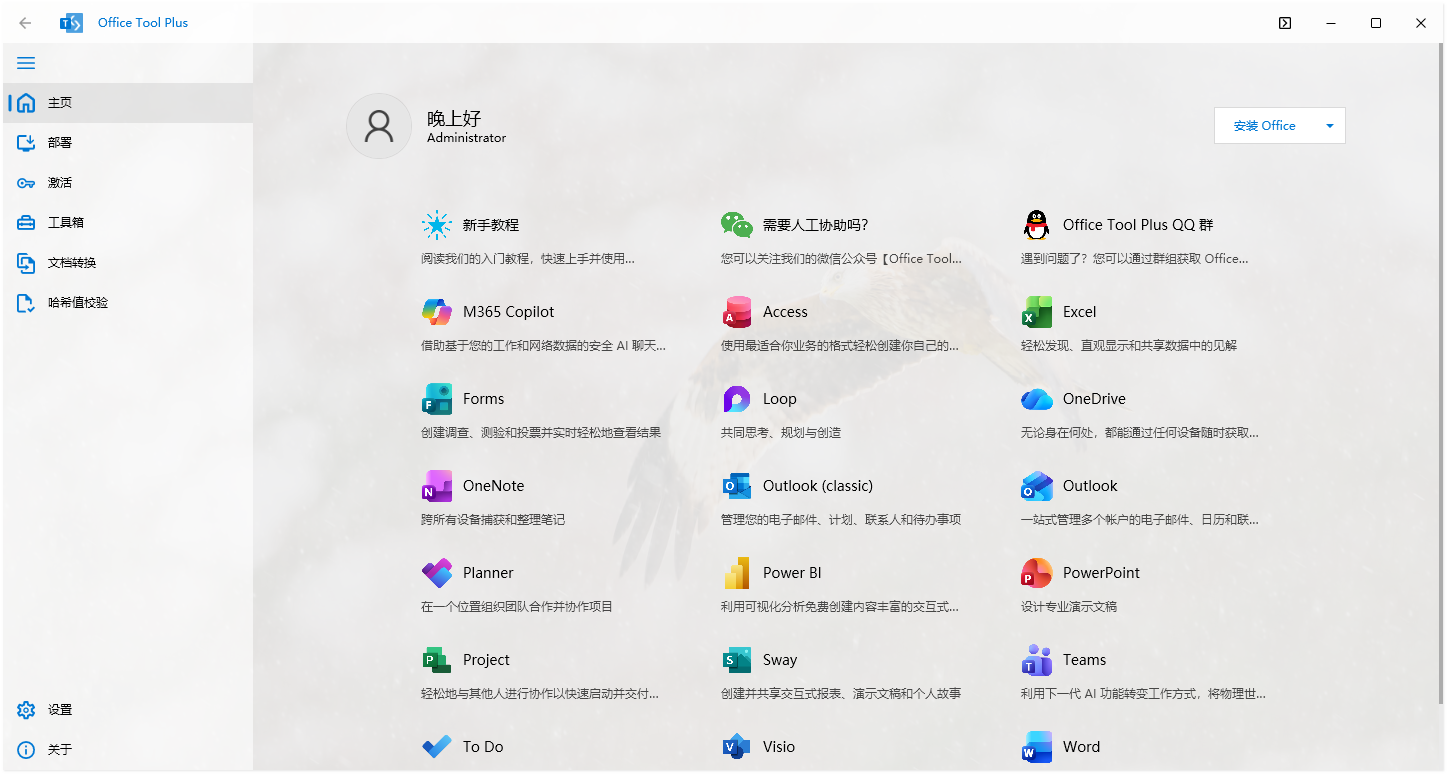Click the back arrow at top left
1447x774 pixels.
coord(24,22)
